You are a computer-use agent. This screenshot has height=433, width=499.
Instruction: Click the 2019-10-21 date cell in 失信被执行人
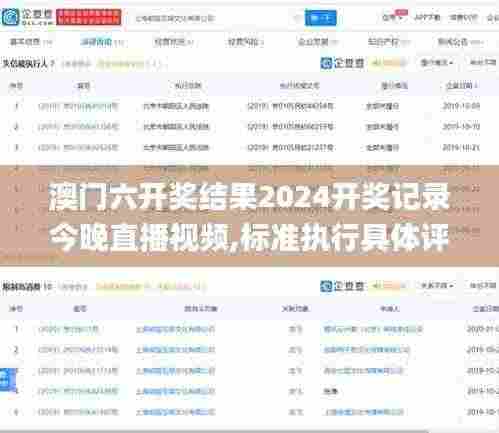461,147
